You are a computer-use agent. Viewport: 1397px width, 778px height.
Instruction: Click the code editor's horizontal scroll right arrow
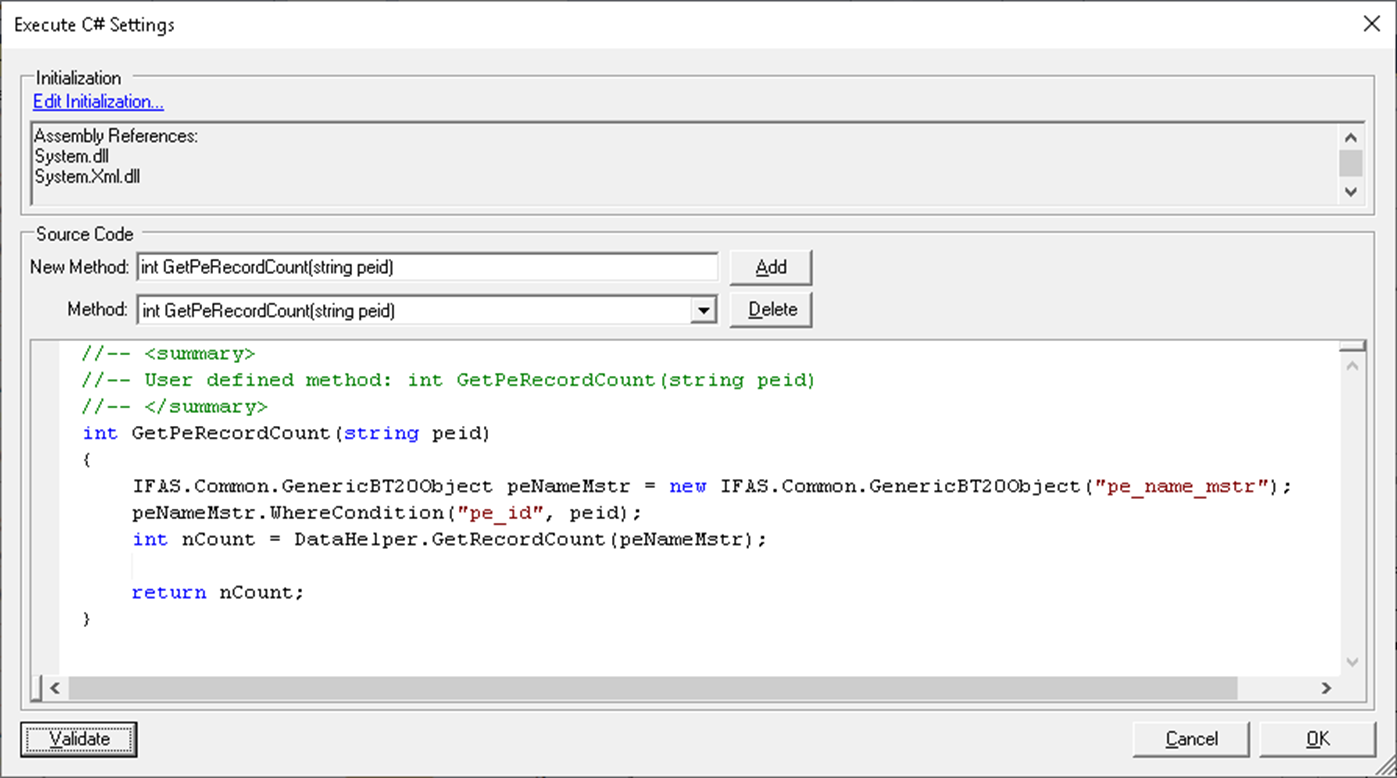[1326, 688]
